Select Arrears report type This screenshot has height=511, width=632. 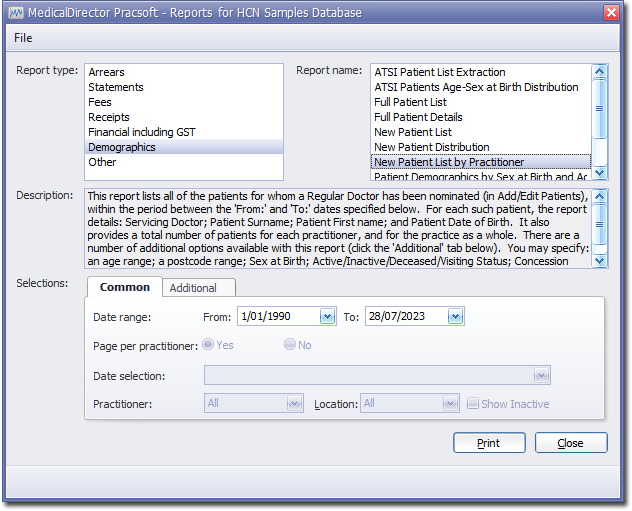coord(107,72)
